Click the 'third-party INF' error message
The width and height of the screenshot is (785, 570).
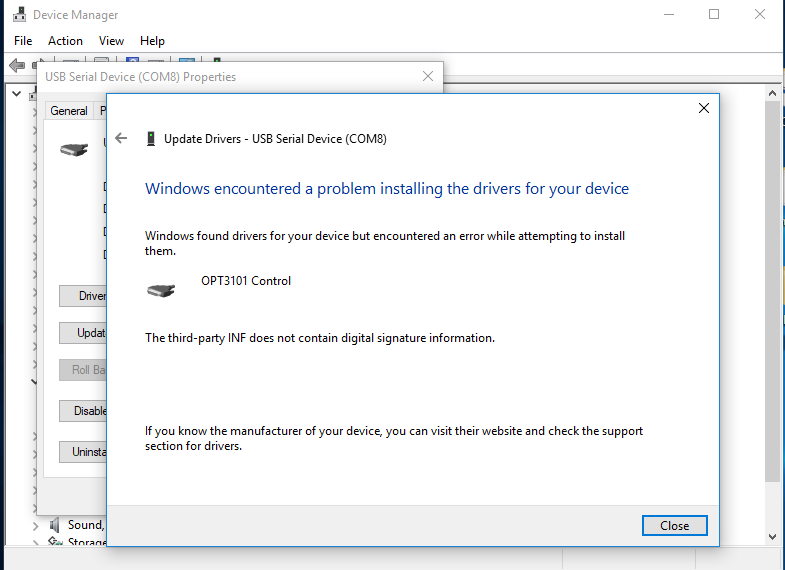coord(320,338)
